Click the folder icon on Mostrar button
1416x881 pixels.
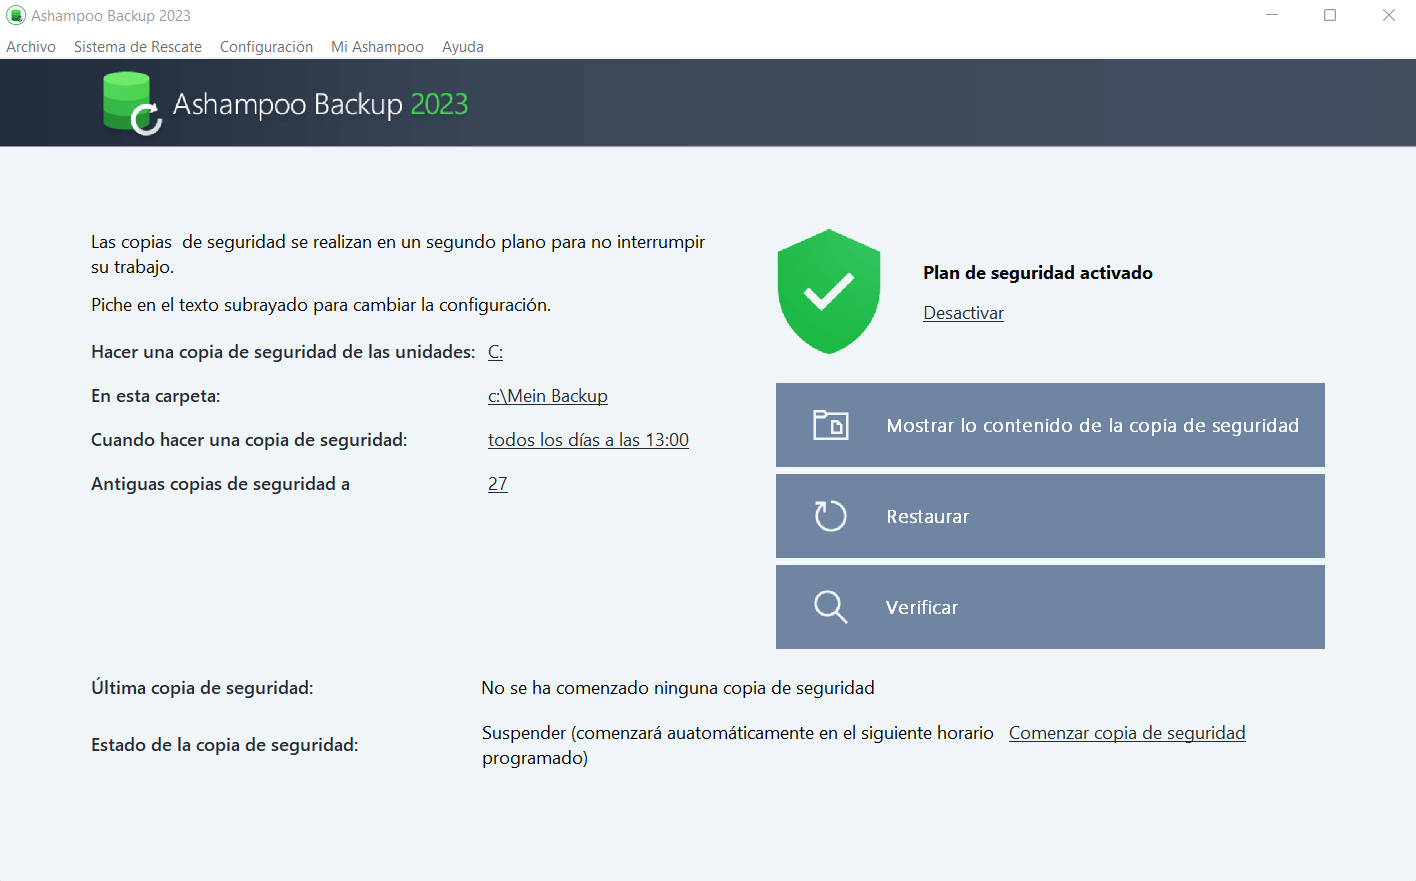[830, 425]
